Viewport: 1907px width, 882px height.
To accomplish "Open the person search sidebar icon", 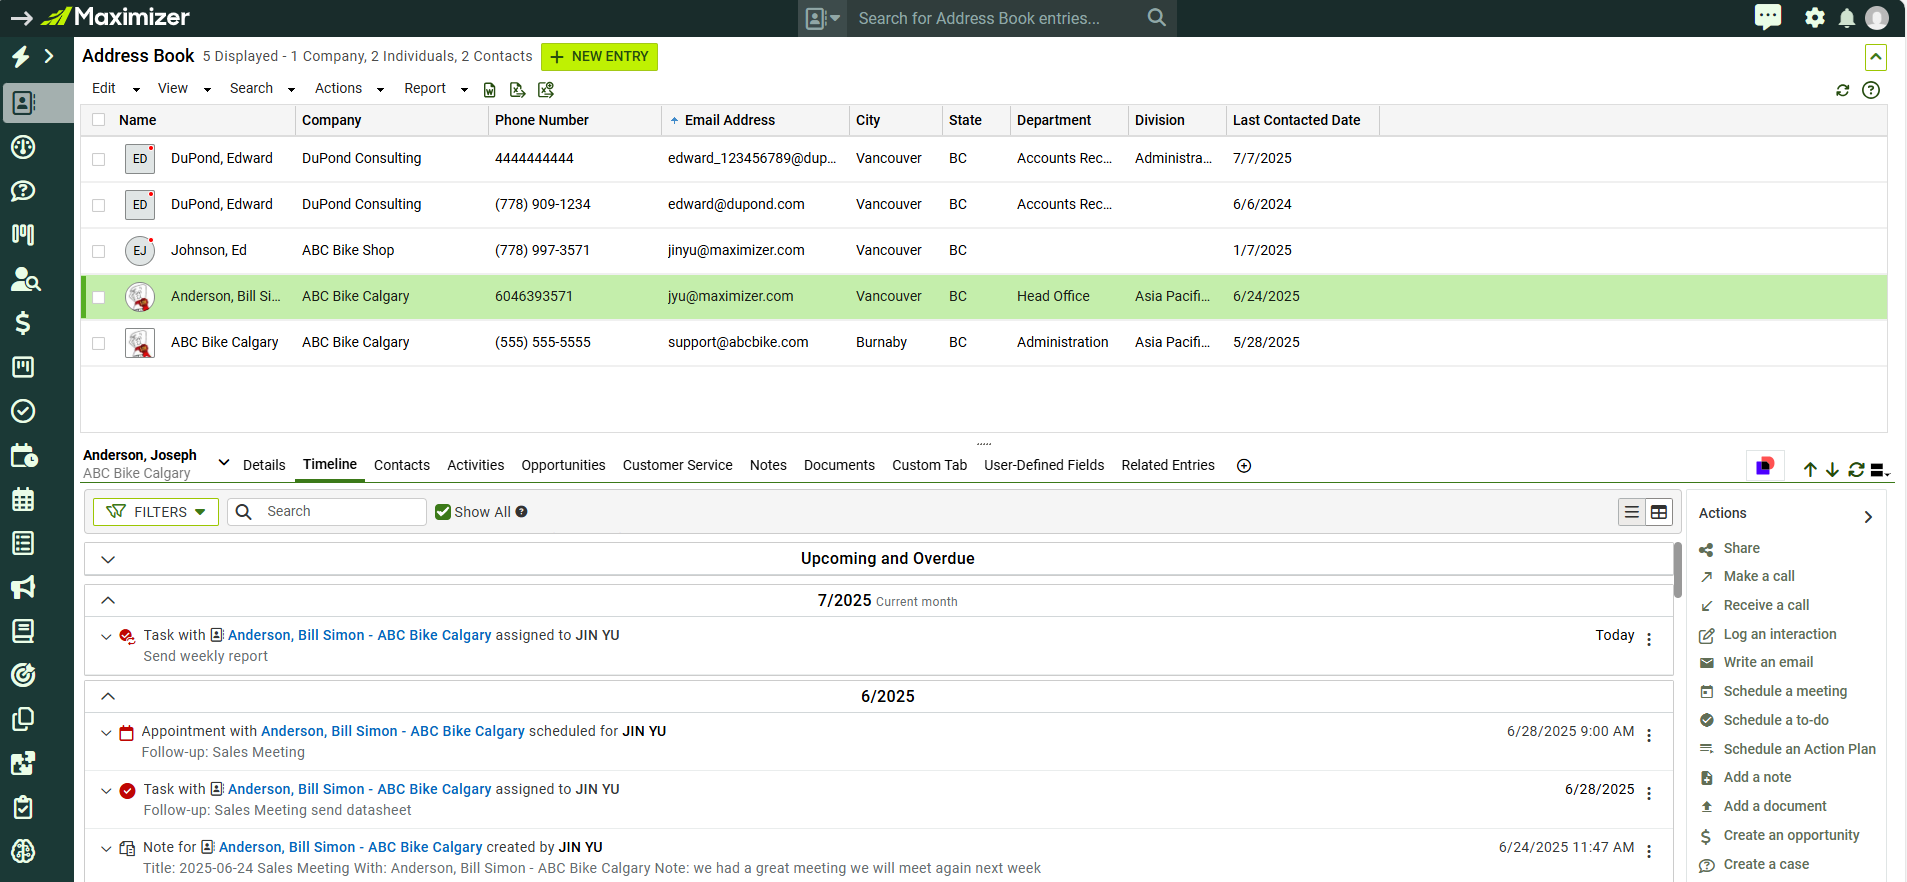I will tap(25, 279).
